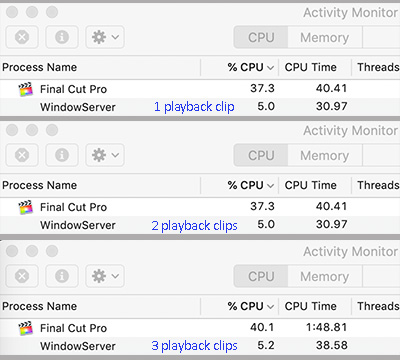Sort by CPU Time in 1 playback clip window

(311, 67)
